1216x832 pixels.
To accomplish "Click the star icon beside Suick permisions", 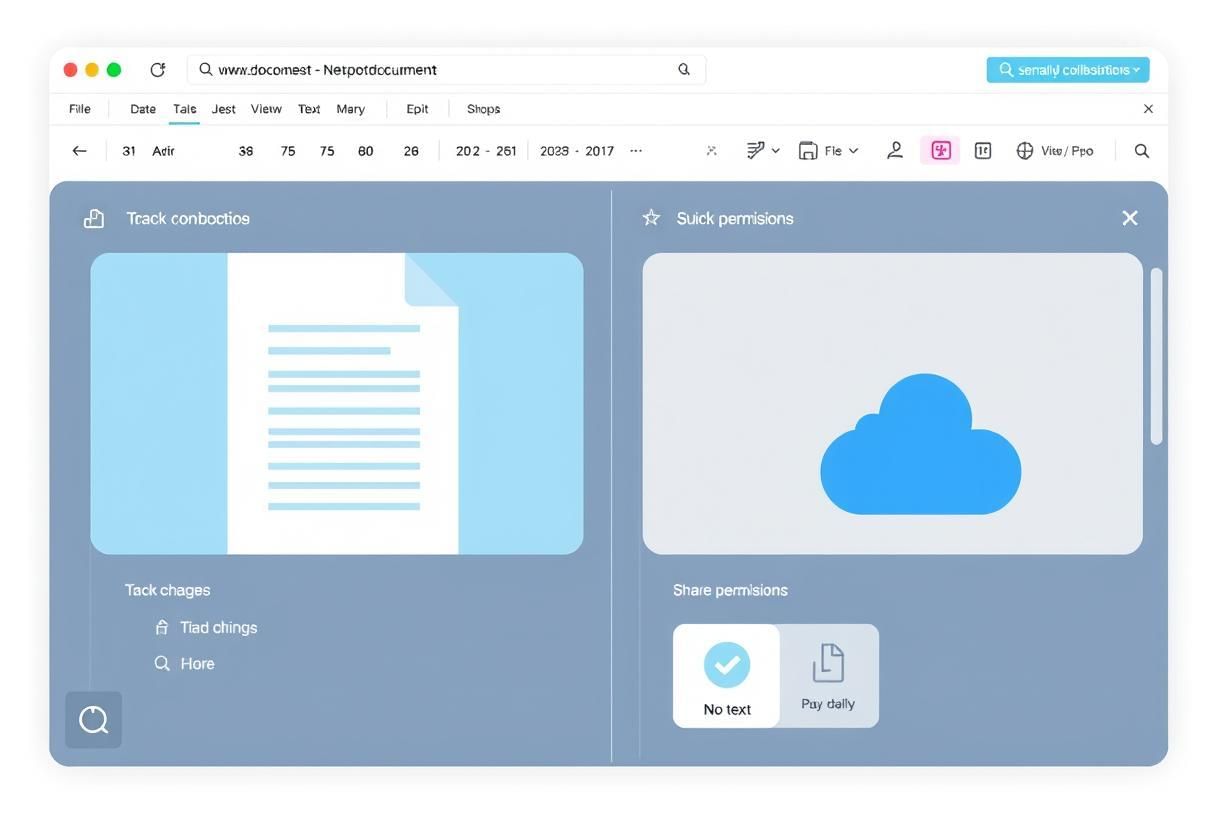I will tap(651, 218).
